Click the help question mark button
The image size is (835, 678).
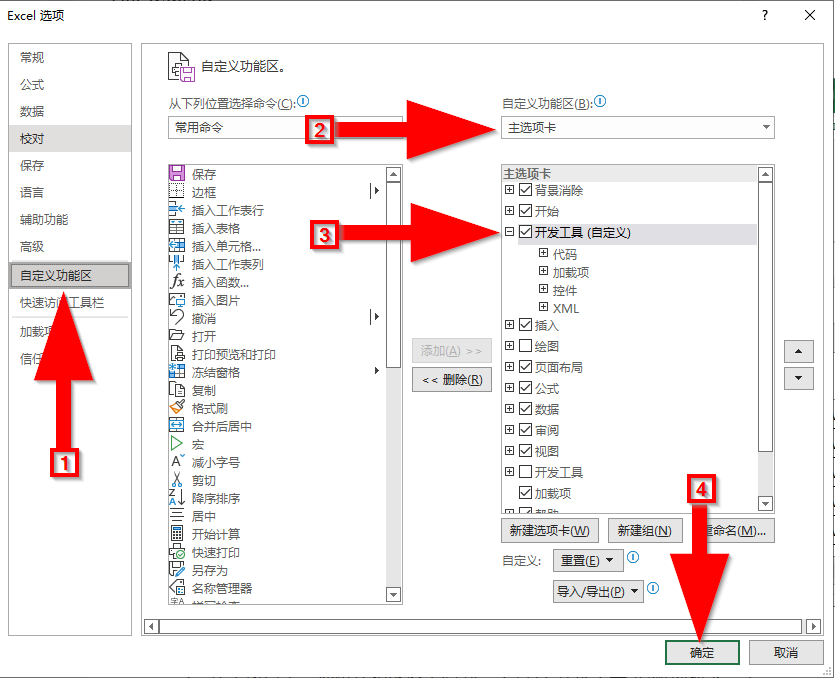point(765,15)
